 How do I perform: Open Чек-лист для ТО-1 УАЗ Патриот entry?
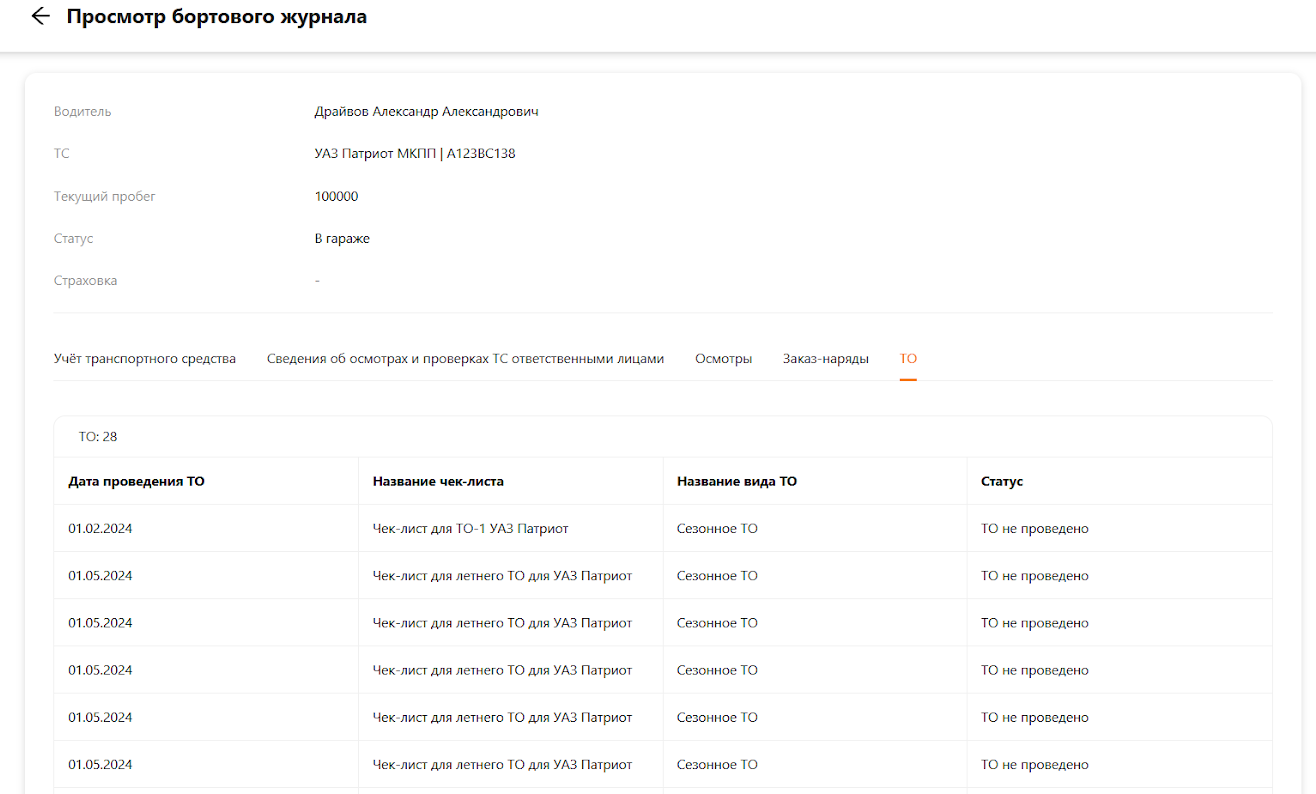(x=470, y=529)
